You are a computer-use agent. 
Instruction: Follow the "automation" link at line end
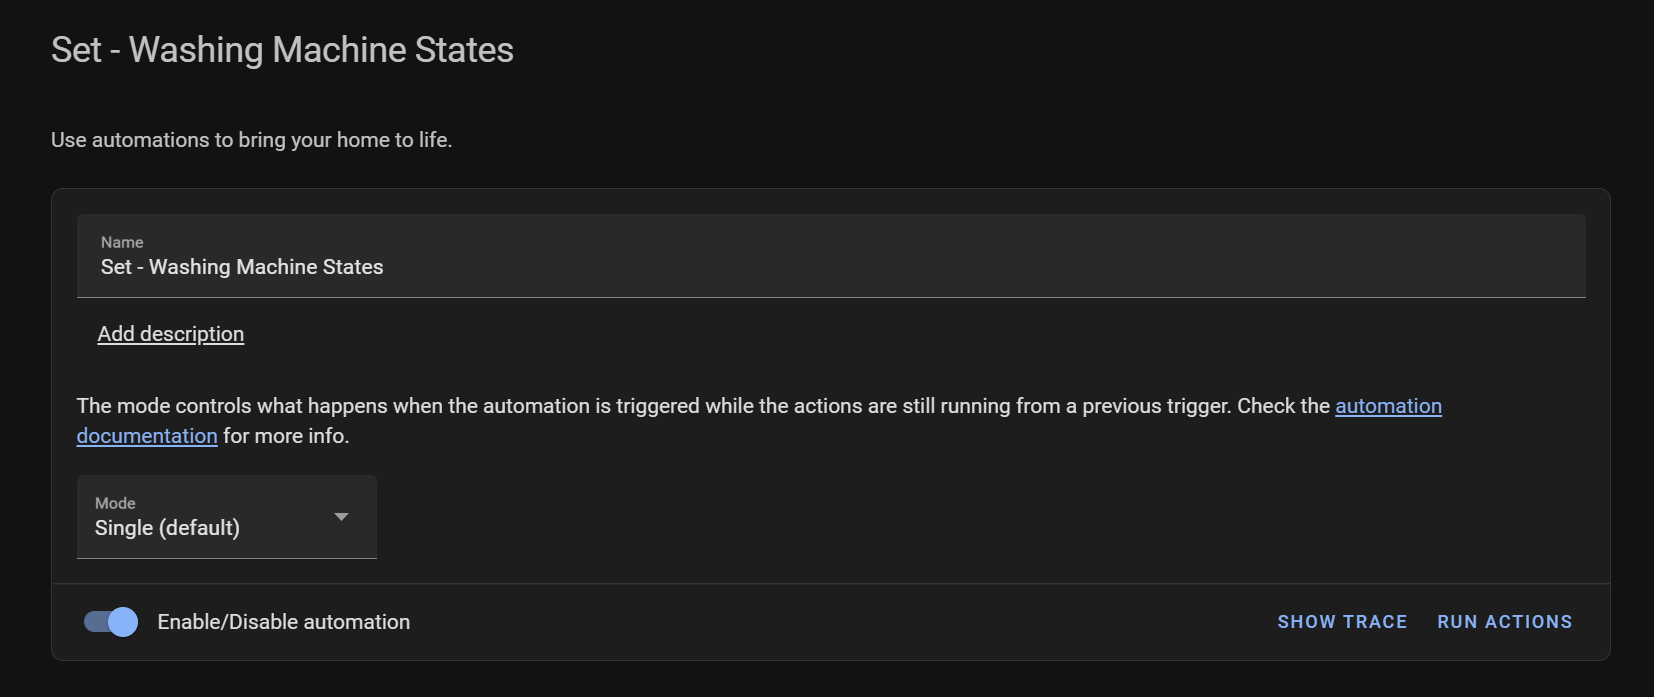1388,406
